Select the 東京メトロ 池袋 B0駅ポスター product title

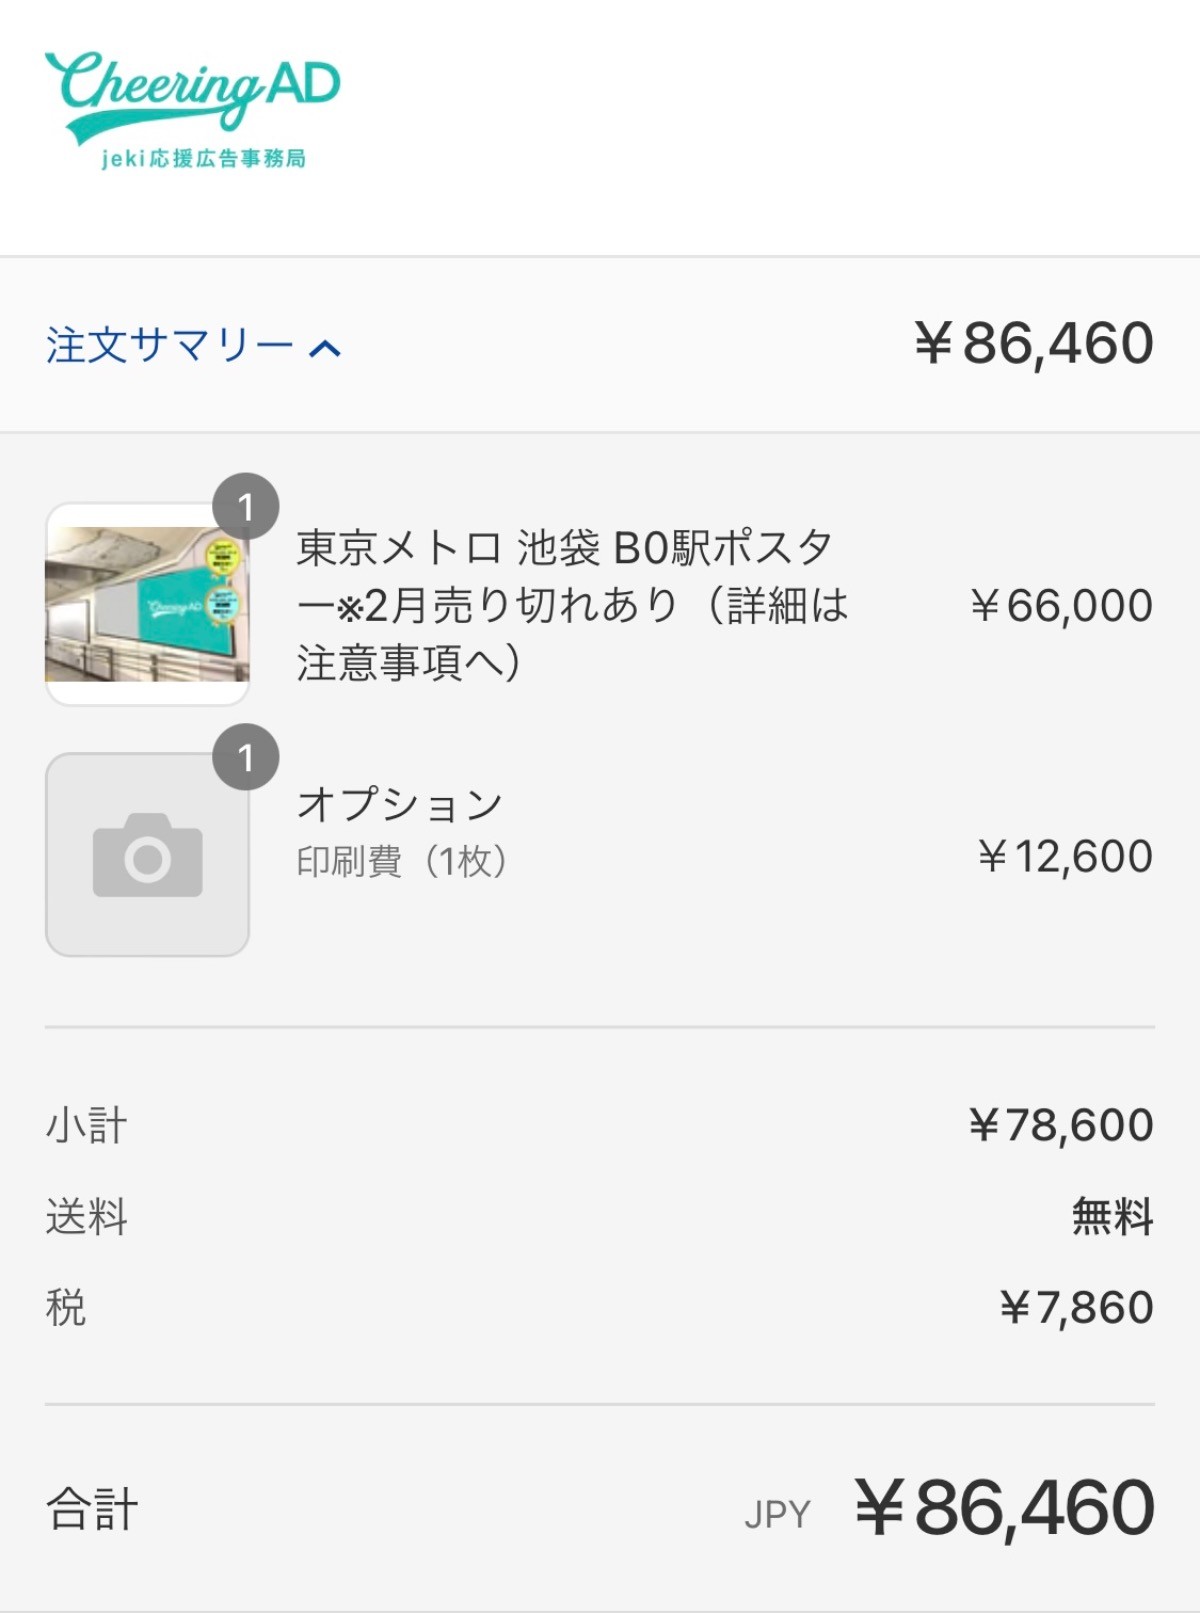coord(571,604)
